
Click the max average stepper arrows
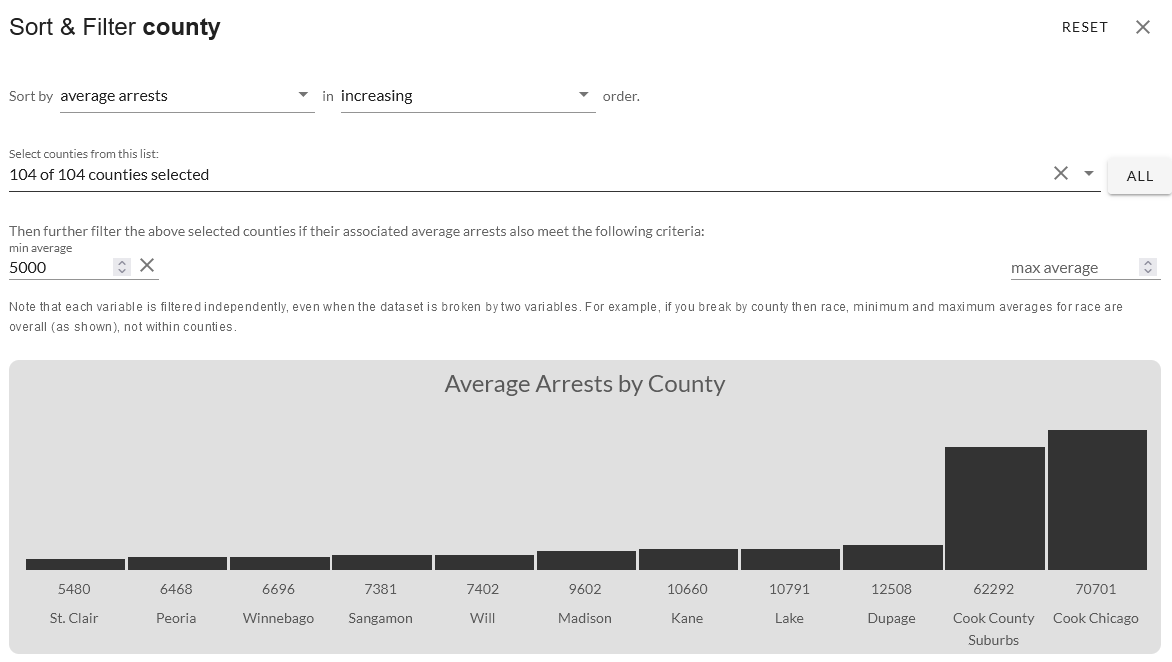1148,267
